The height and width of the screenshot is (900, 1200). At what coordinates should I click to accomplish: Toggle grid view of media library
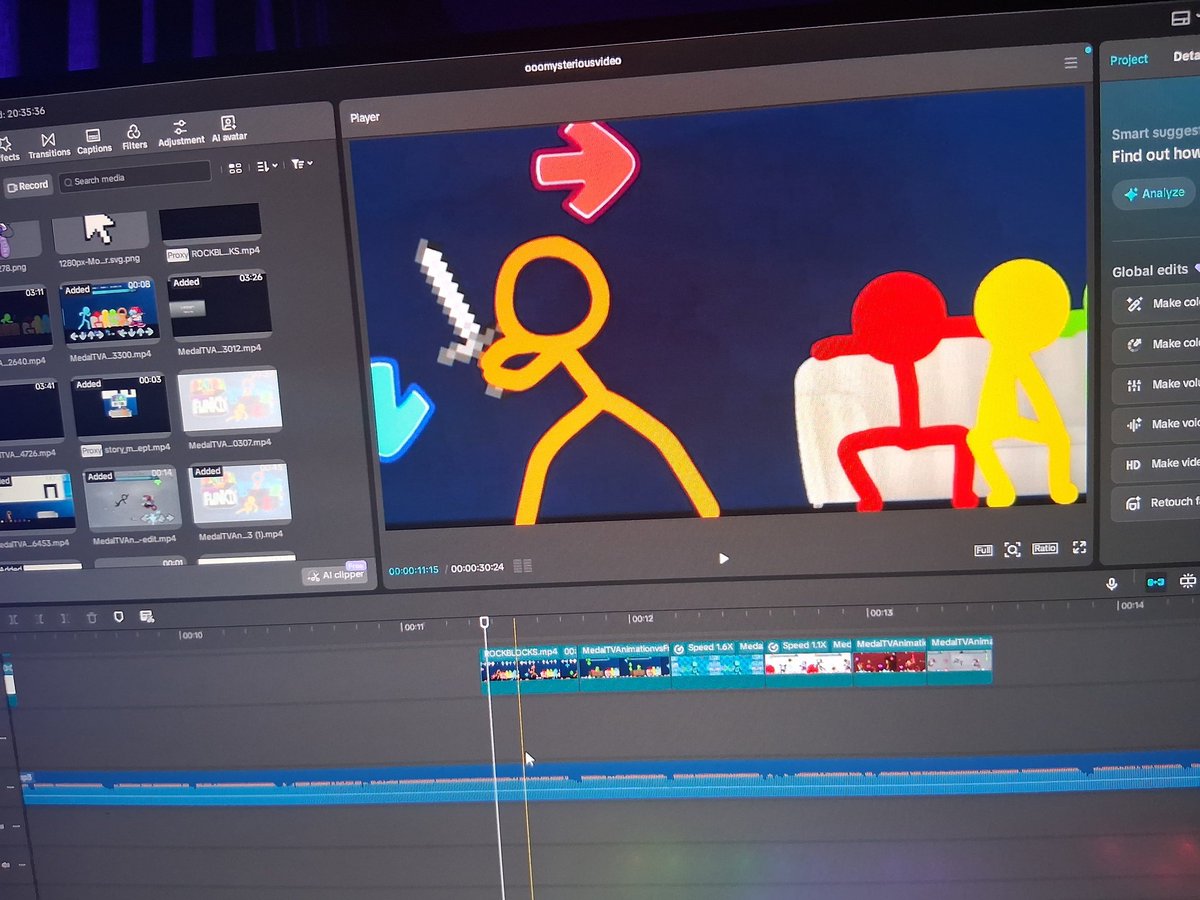[235, 168]
